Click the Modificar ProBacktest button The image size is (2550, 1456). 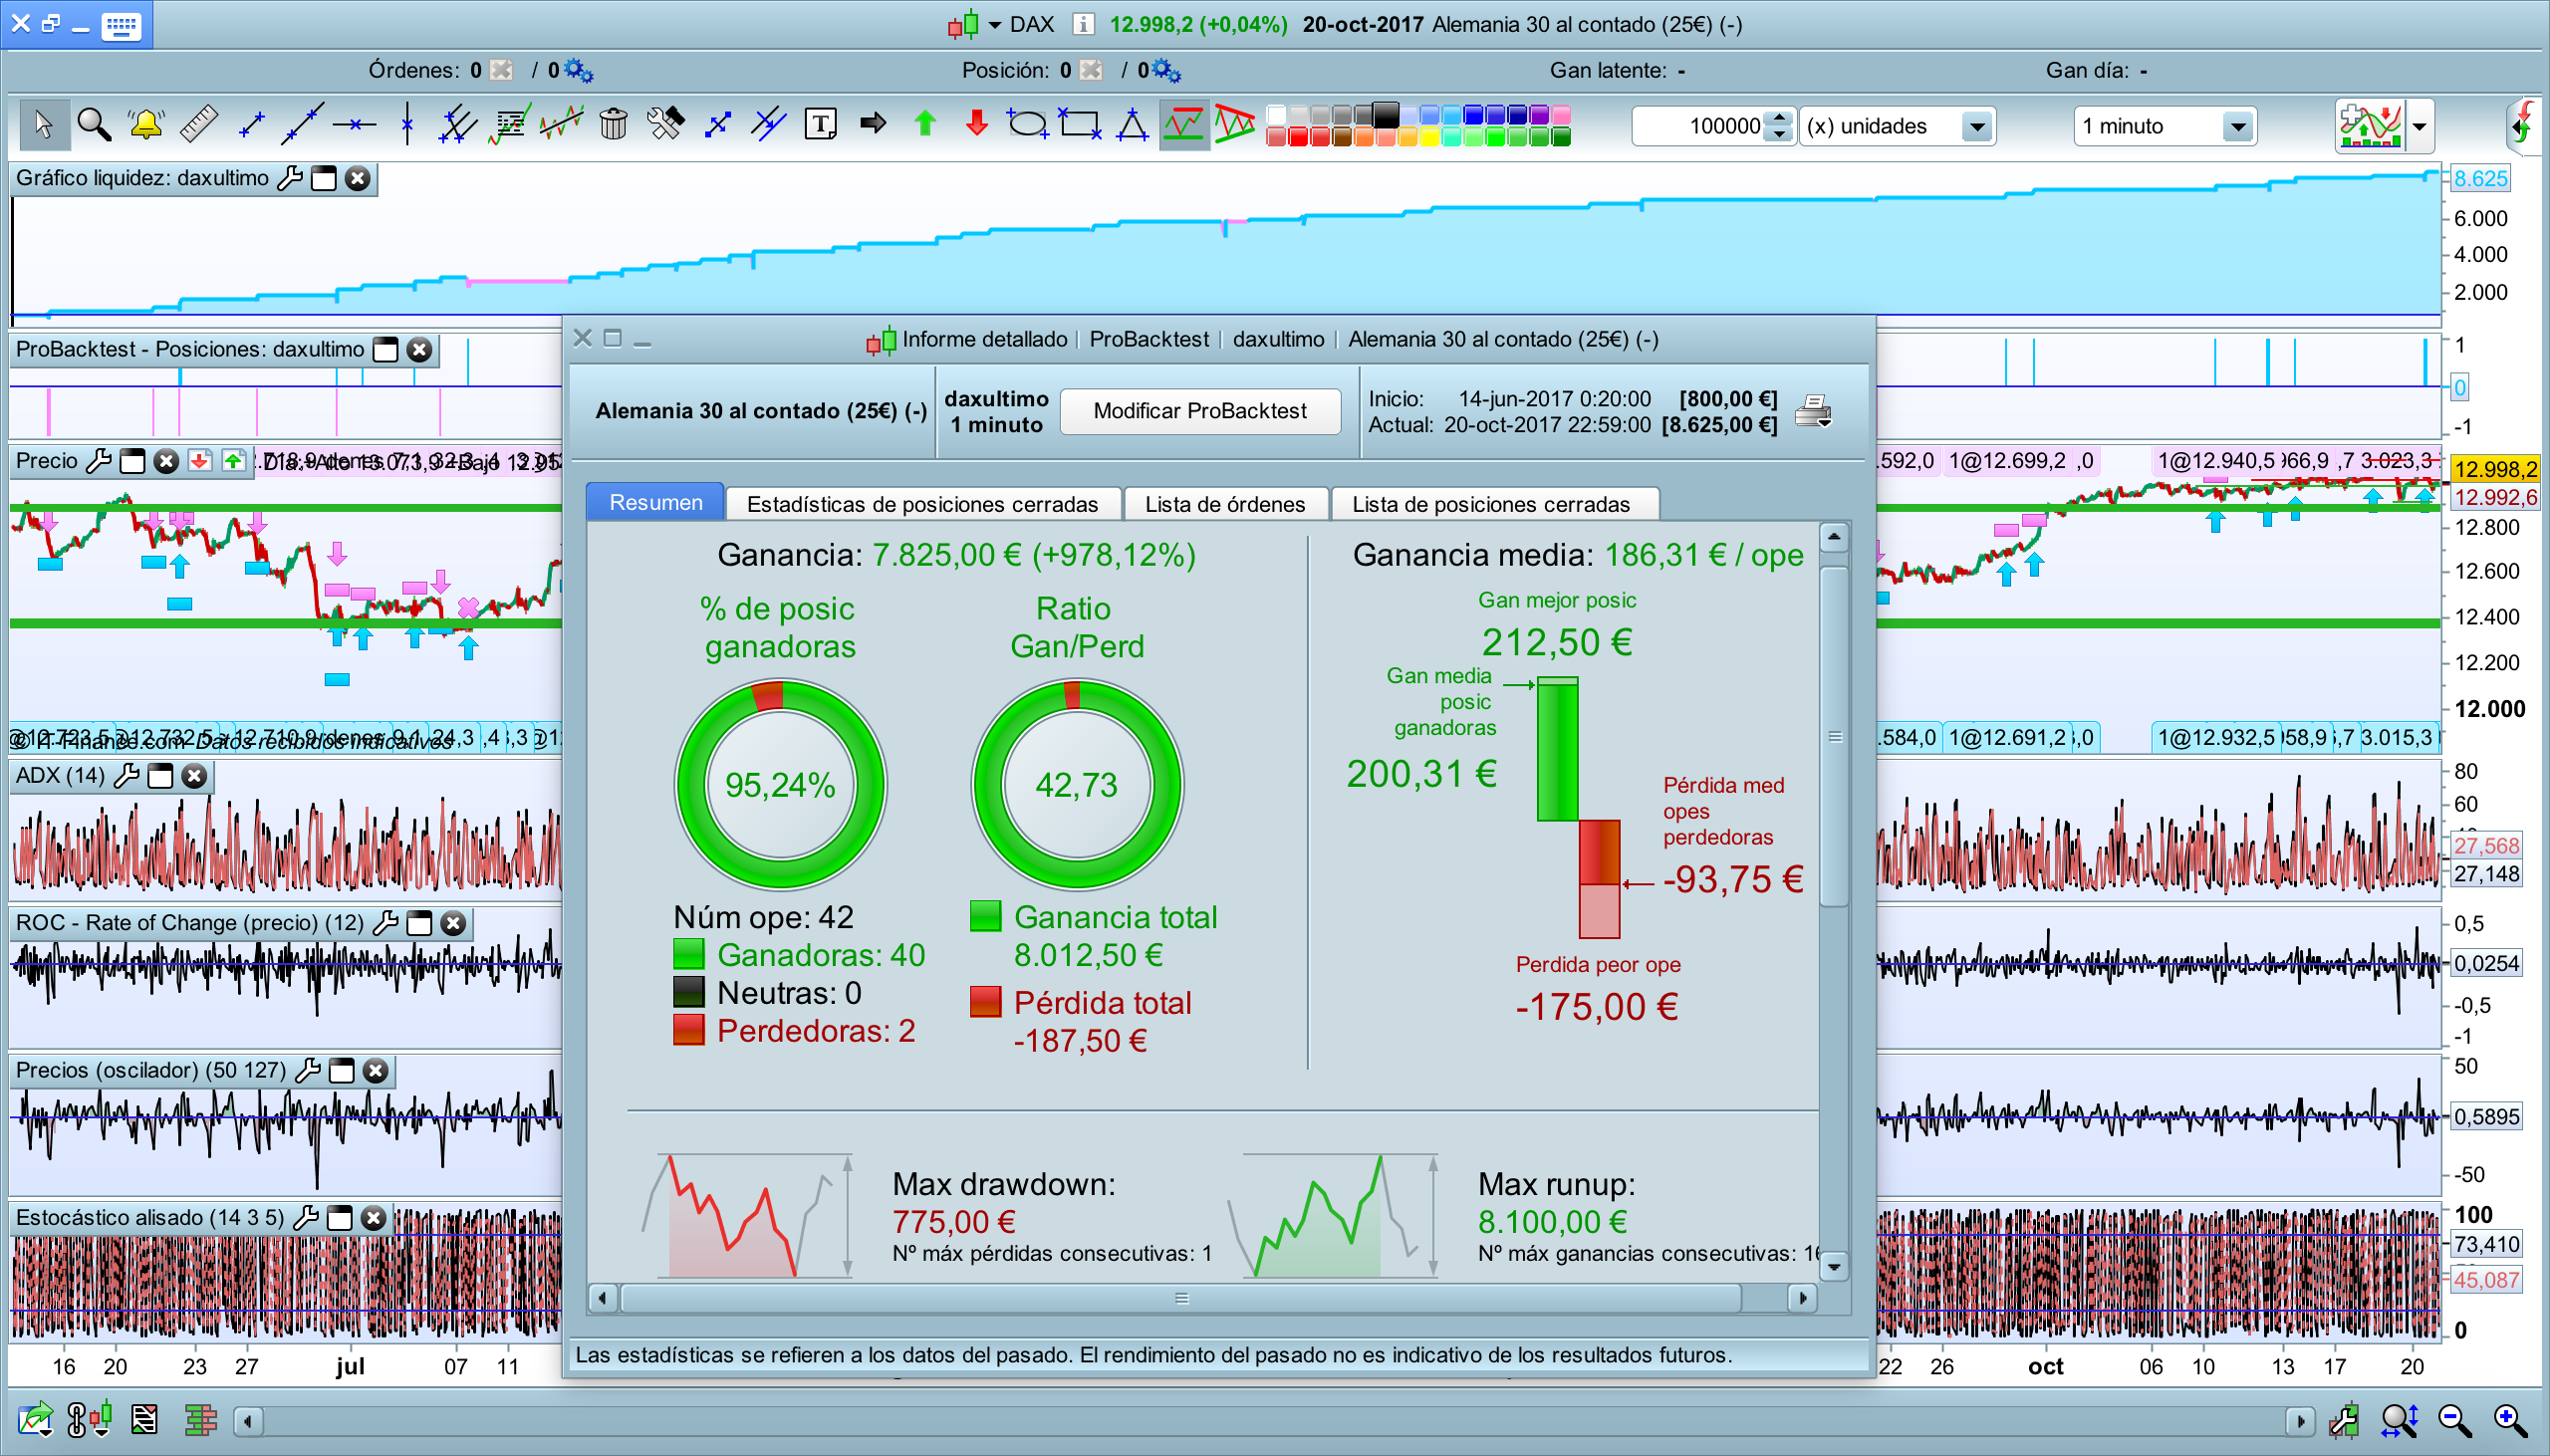pos(1199,411)
